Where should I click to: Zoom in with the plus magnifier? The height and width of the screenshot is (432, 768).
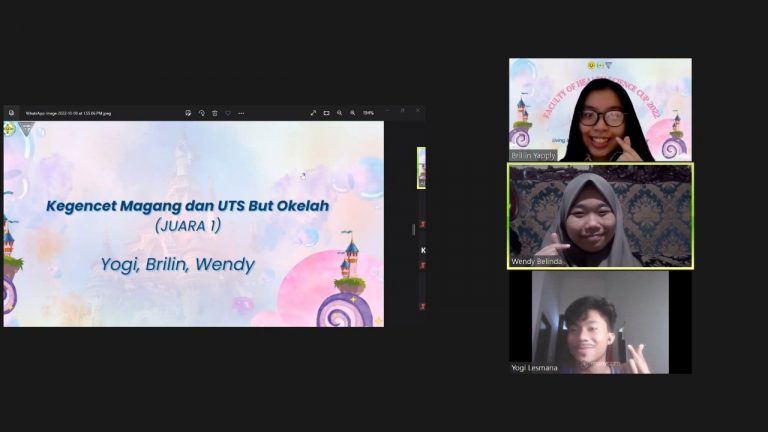point(353,113)
